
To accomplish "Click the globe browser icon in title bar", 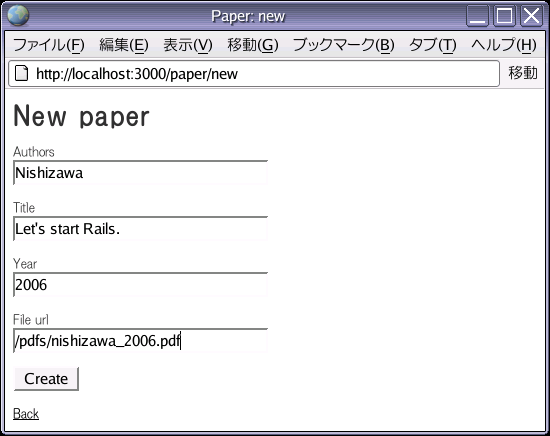I will tap(18, 16).
